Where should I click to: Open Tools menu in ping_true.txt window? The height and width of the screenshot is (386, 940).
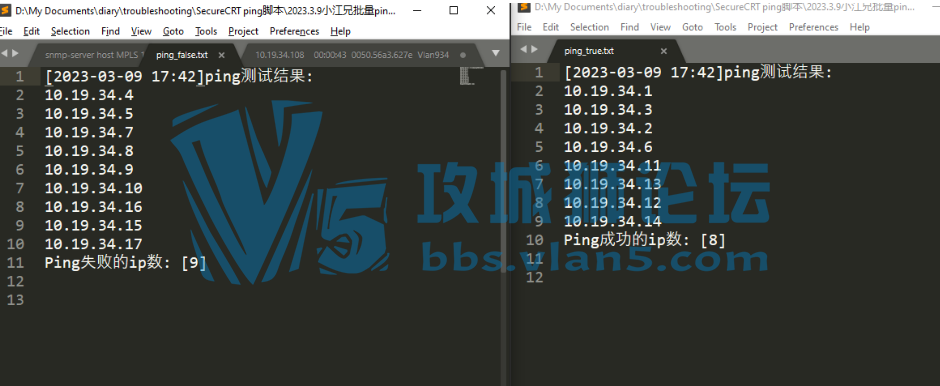pos(725,27)
